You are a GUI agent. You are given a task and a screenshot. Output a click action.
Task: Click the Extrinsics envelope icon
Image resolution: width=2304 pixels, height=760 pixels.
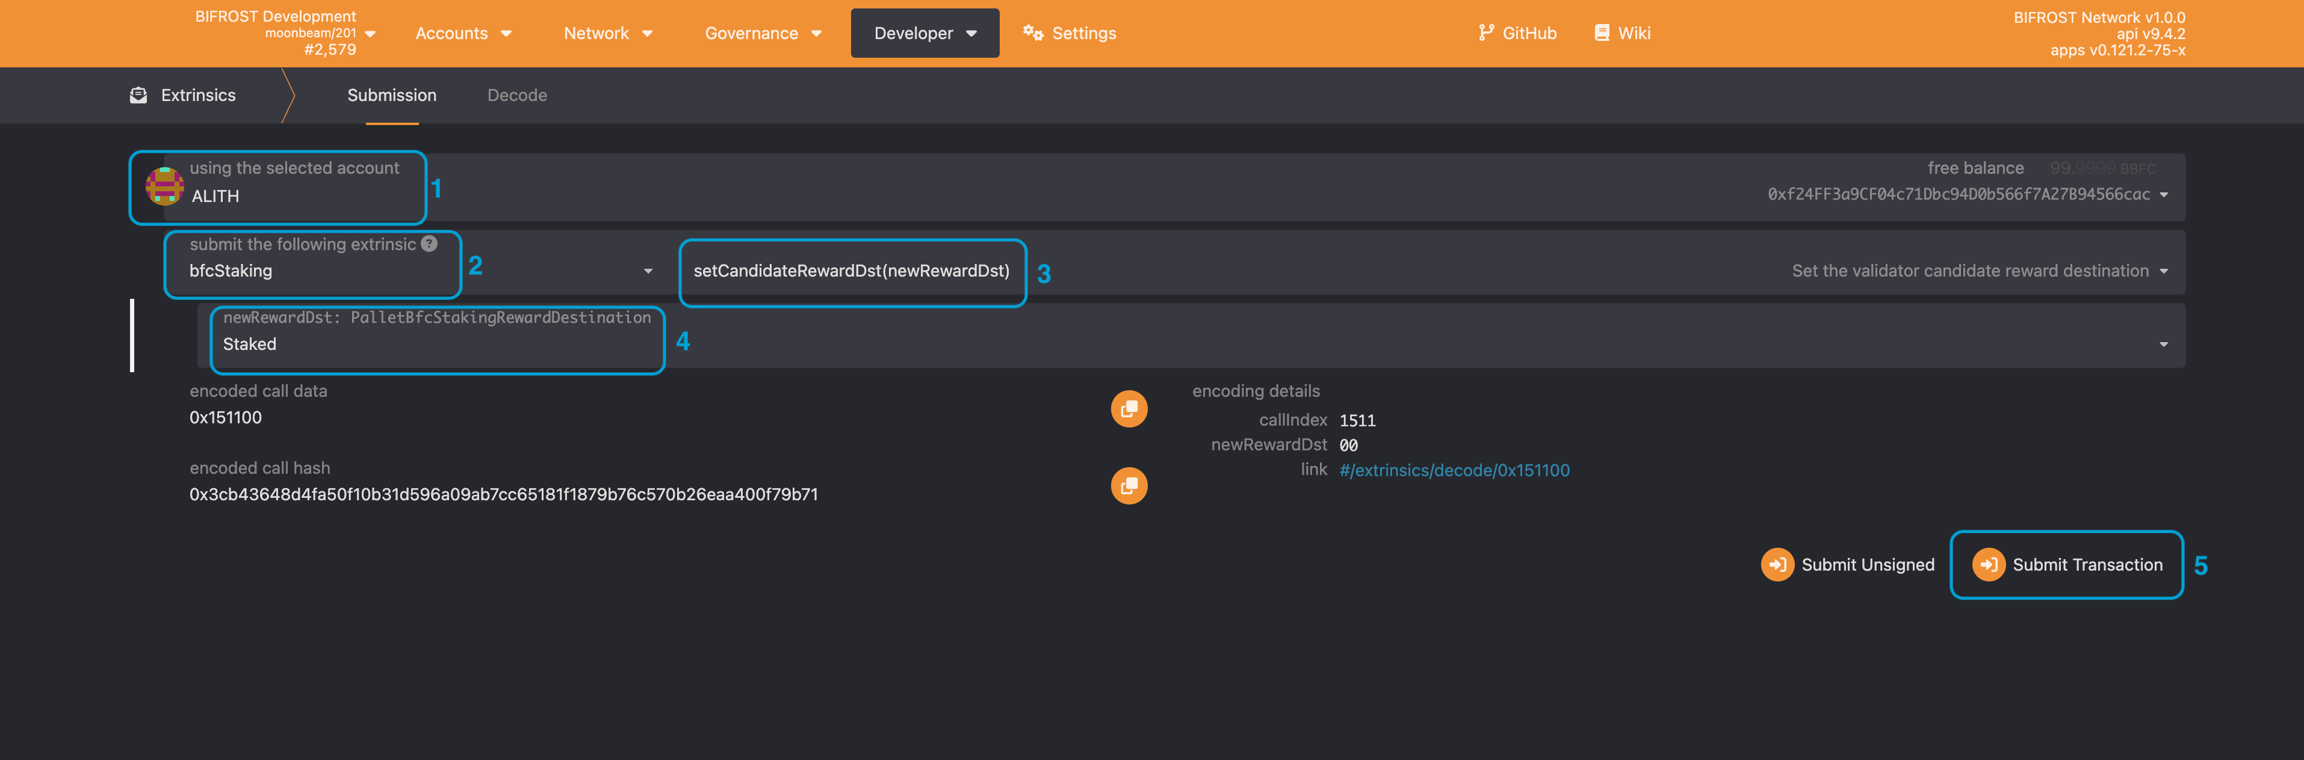[x=139, y=95]
